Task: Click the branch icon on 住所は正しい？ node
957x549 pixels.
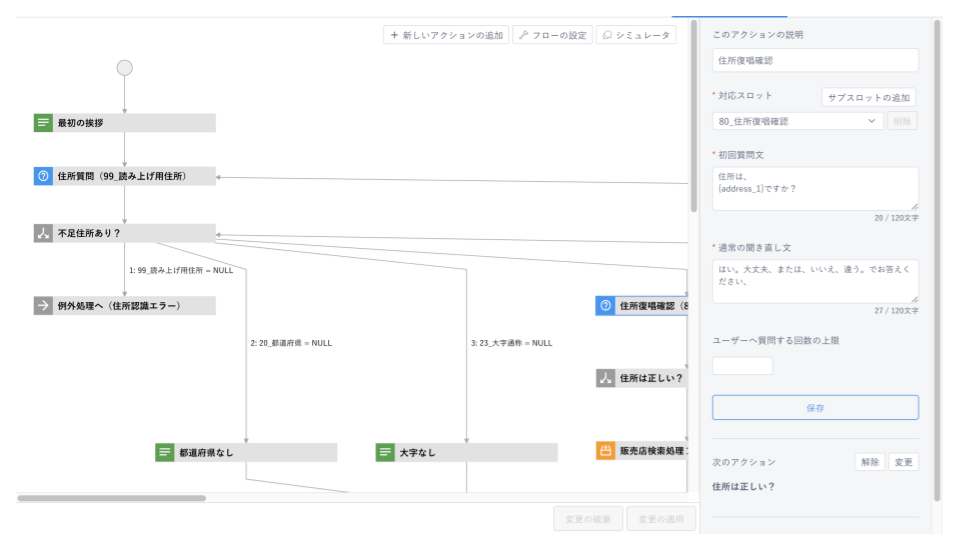Action: tap(605, 378)
